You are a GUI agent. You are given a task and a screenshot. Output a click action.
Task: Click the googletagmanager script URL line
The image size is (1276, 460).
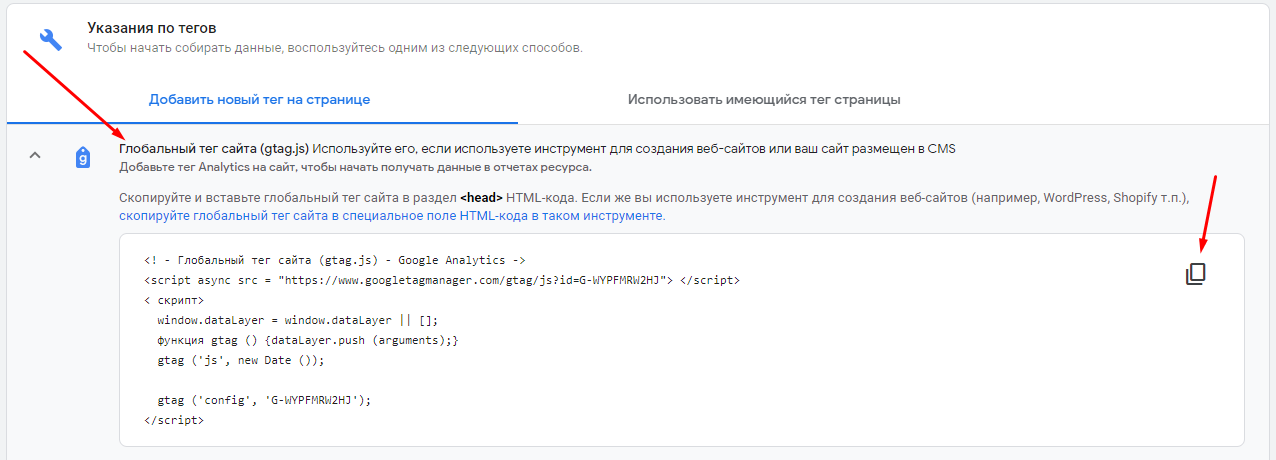click(x=441, y=280)
